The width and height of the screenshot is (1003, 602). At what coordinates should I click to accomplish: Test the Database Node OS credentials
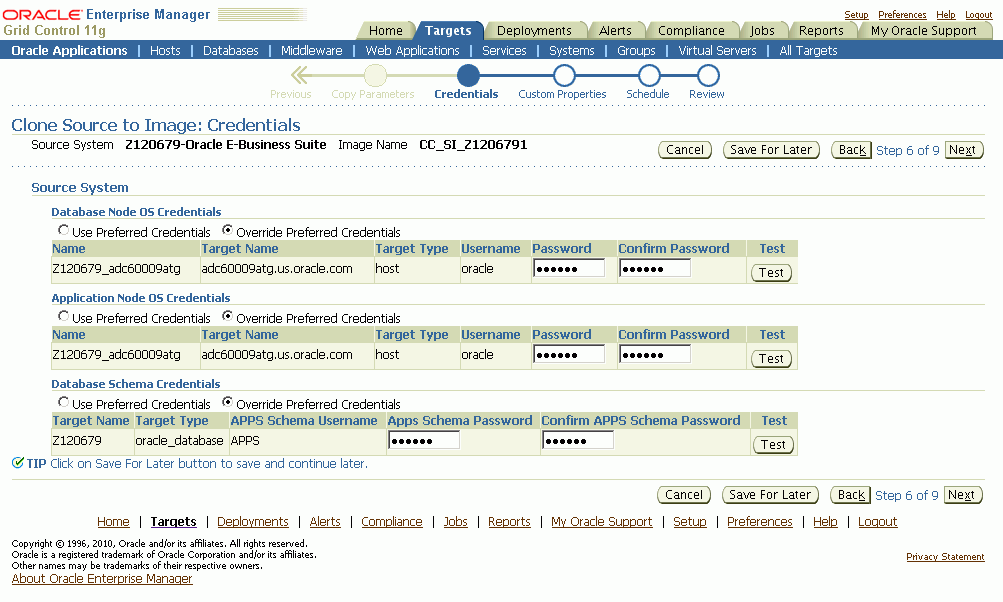click(771, 273)
